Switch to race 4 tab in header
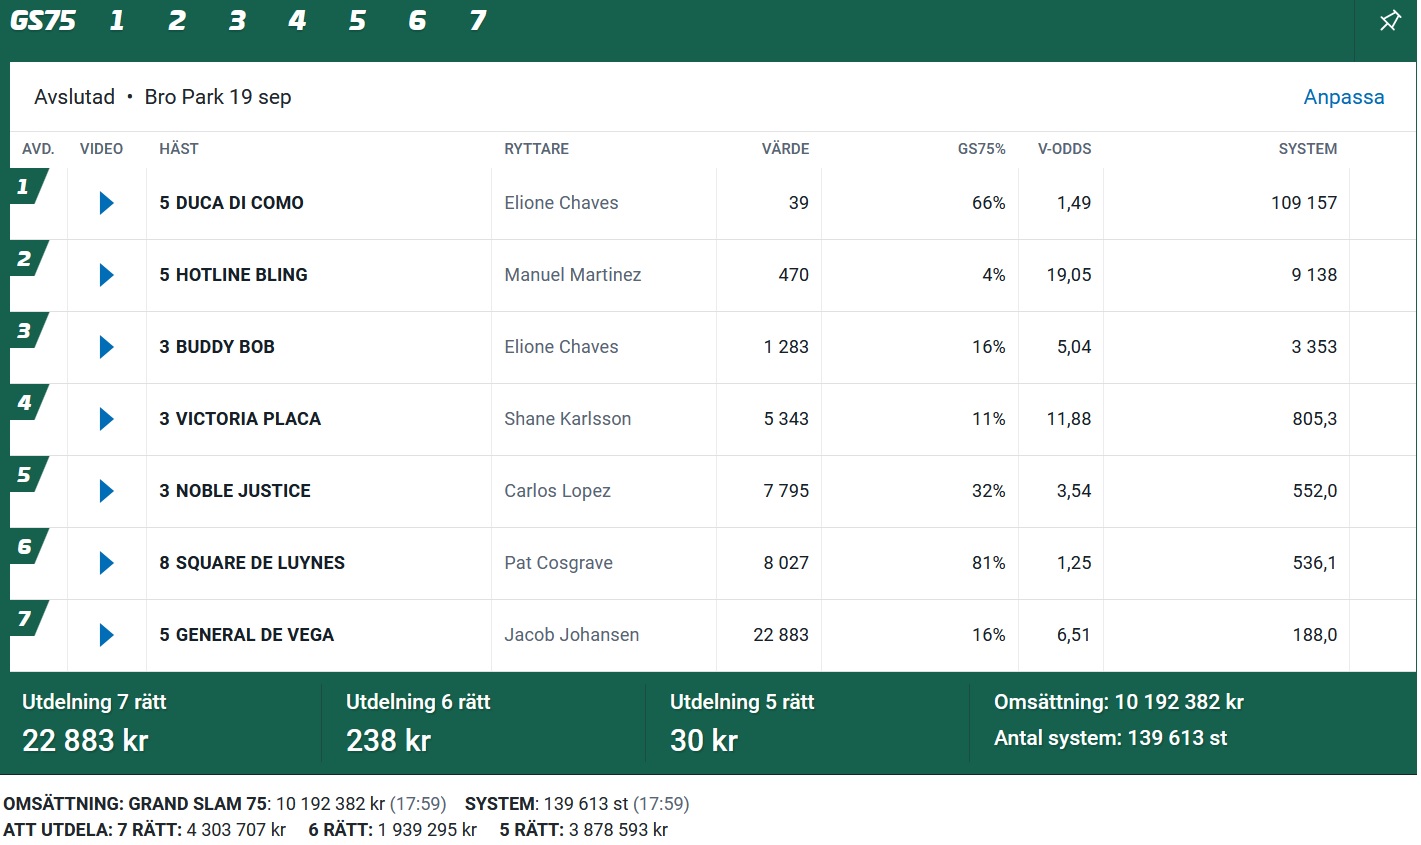This screenshot has height=845, width=1421. 297,20
